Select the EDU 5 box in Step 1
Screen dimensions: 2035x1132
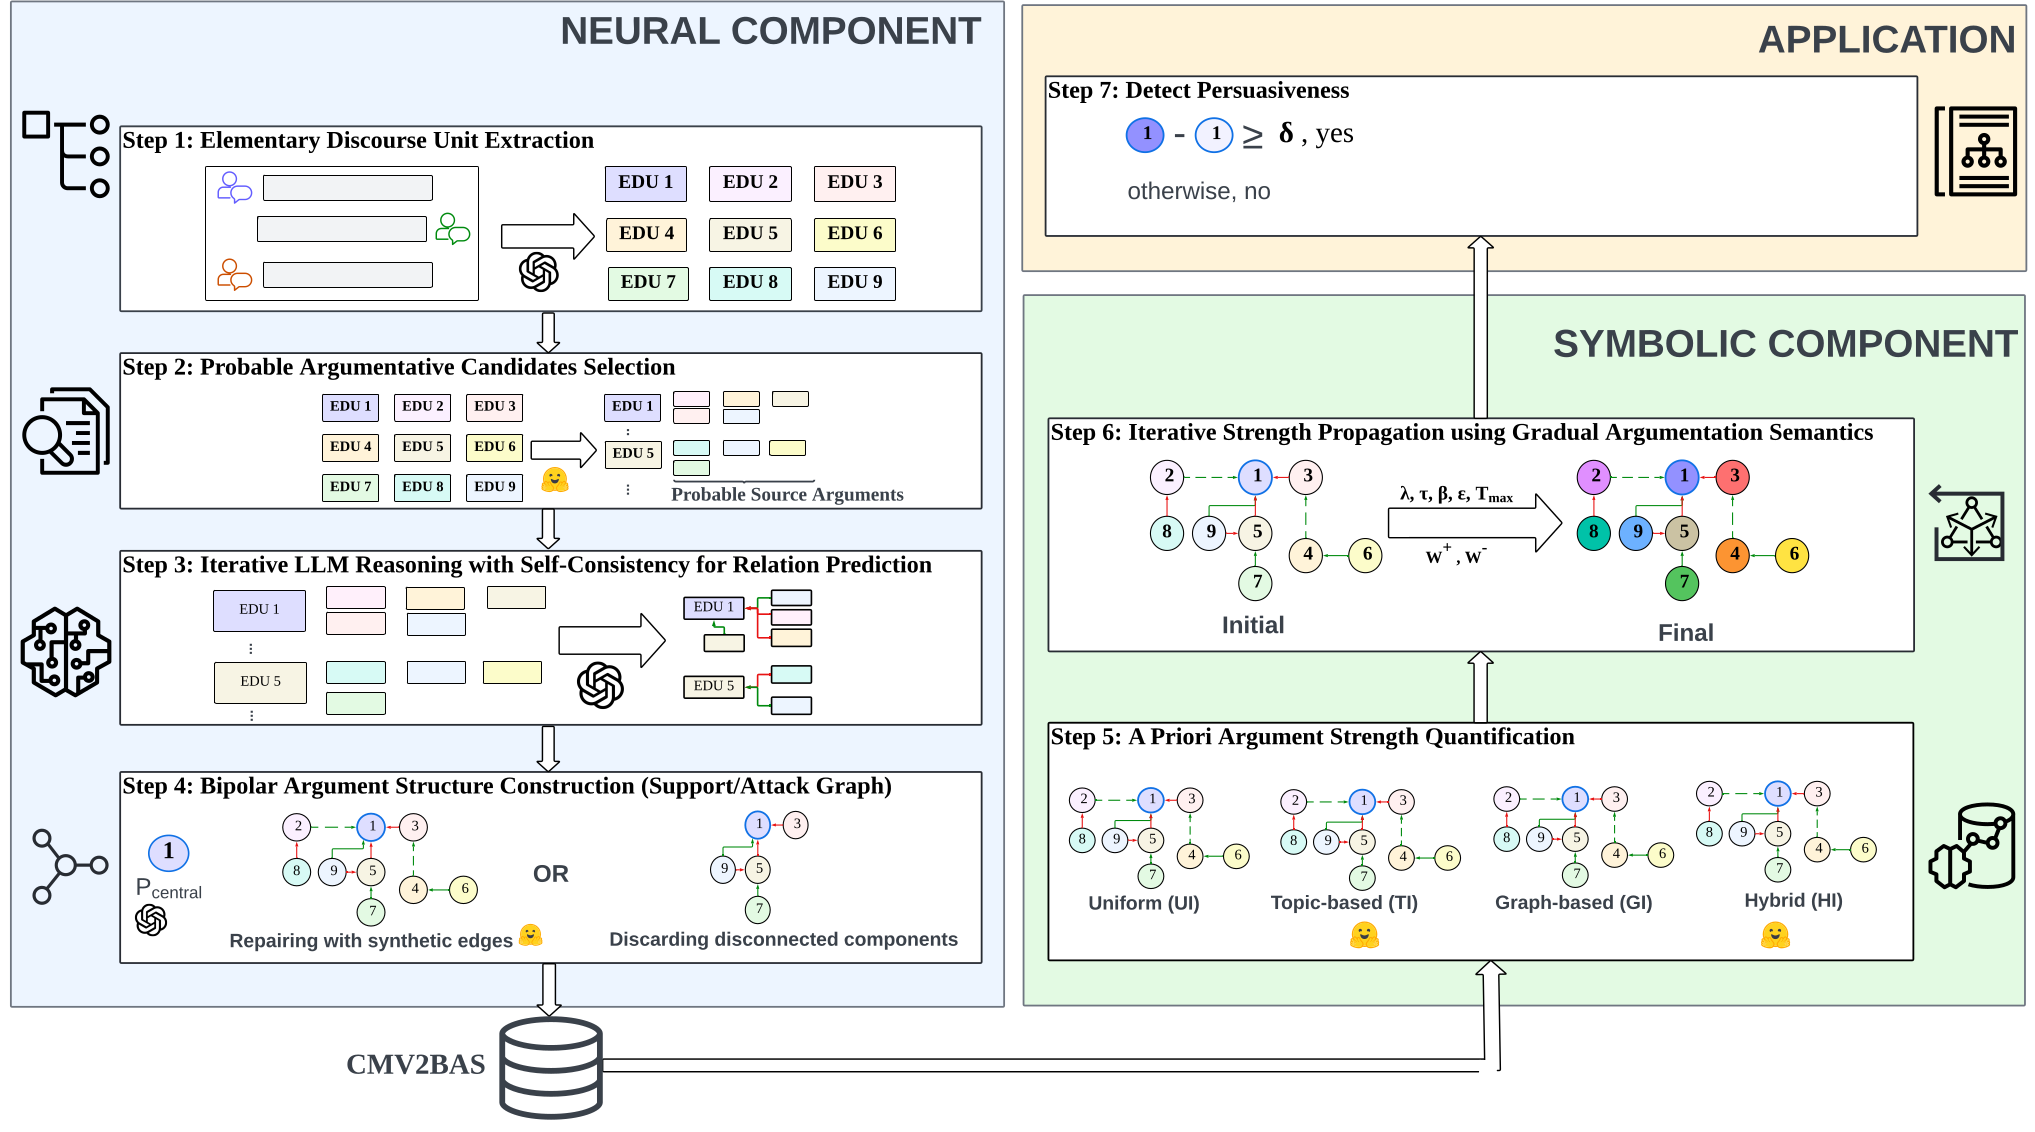pos(750,234)
